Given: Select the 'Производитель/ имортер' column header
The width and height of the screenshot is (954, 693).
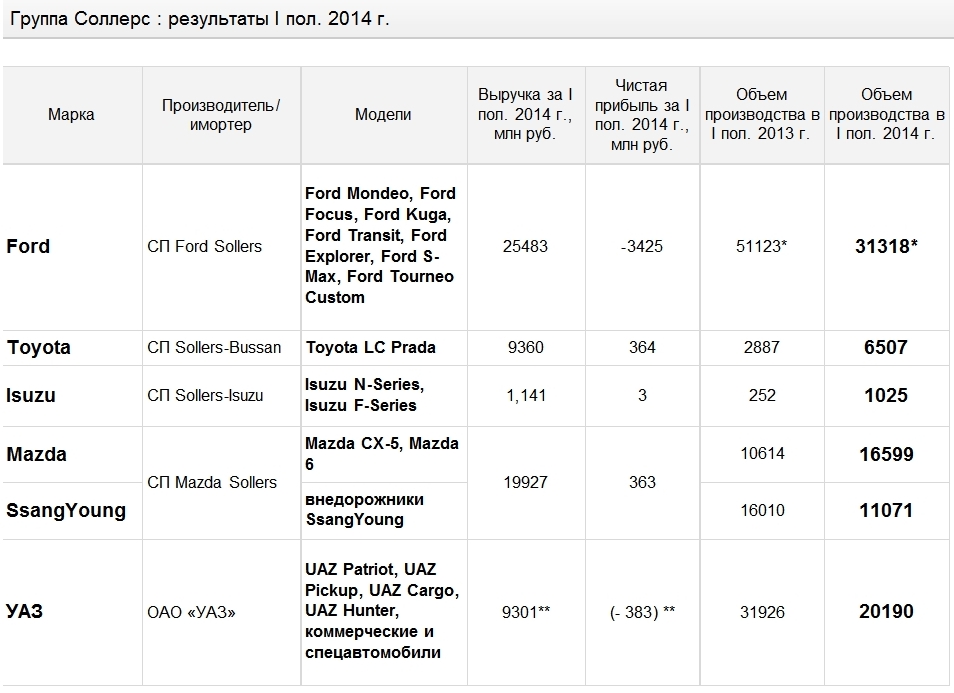Looking at the screenshot, I should pyautogui.click(x=221, y=114).
